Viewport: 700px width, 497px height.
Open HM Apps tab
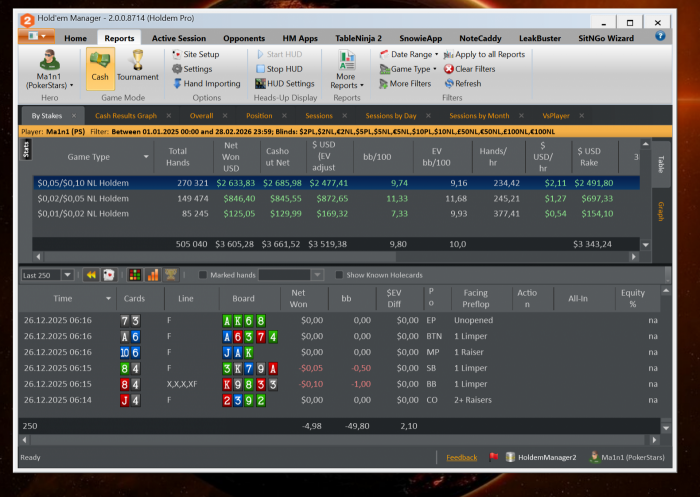[x=300, y=38]
